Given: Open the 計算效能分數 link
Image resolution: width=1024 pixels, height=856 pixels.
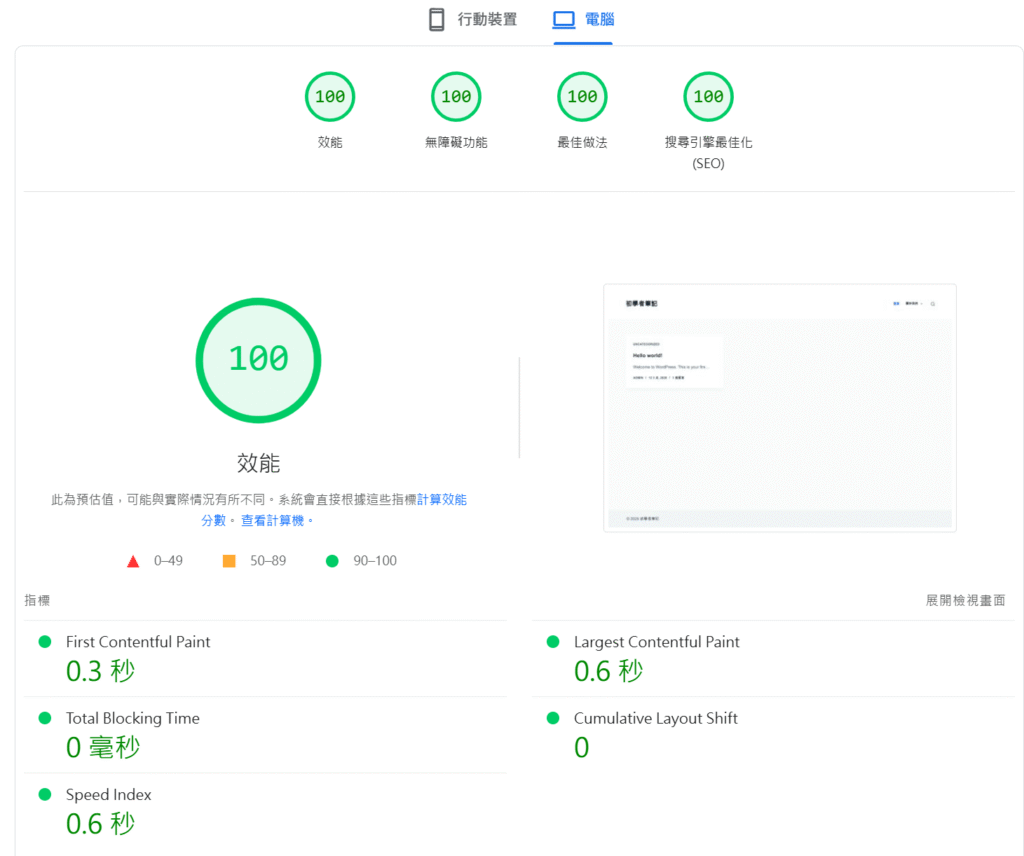Looking at the screenshot, I should (x=441, y=499).
